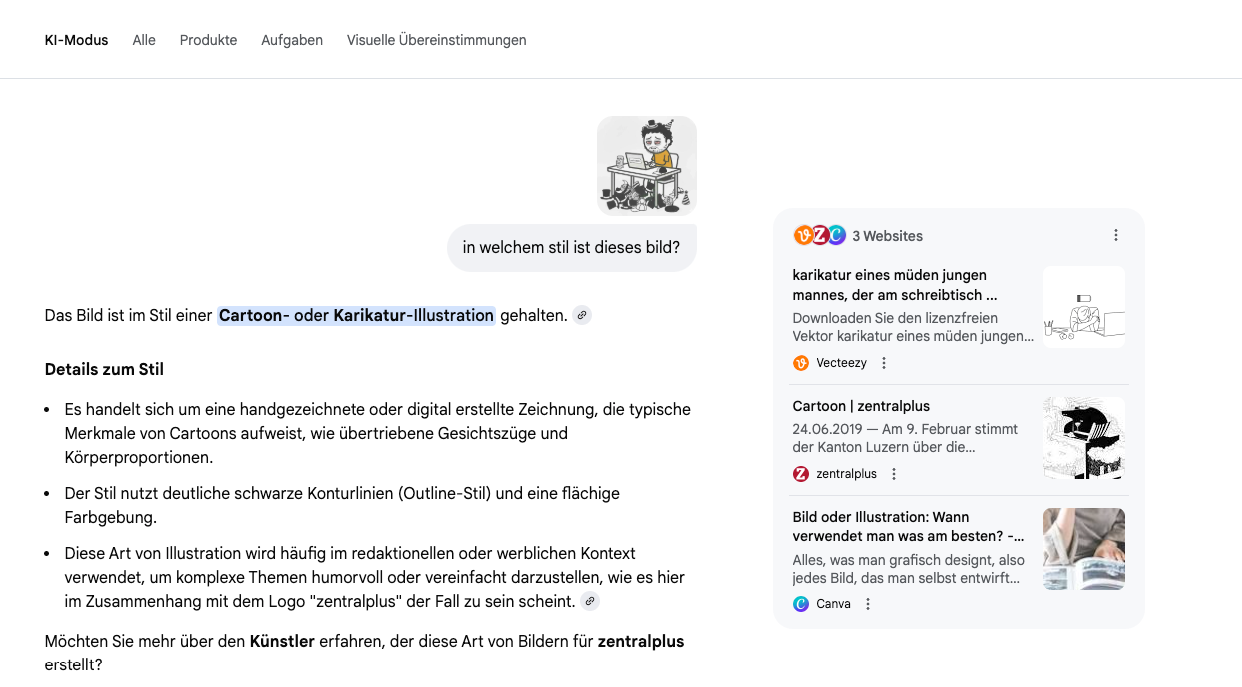The image size is (1242, 687).
Task: Click the stacked website icons beside 3 Websites
Action: click(x=819, y=235)
